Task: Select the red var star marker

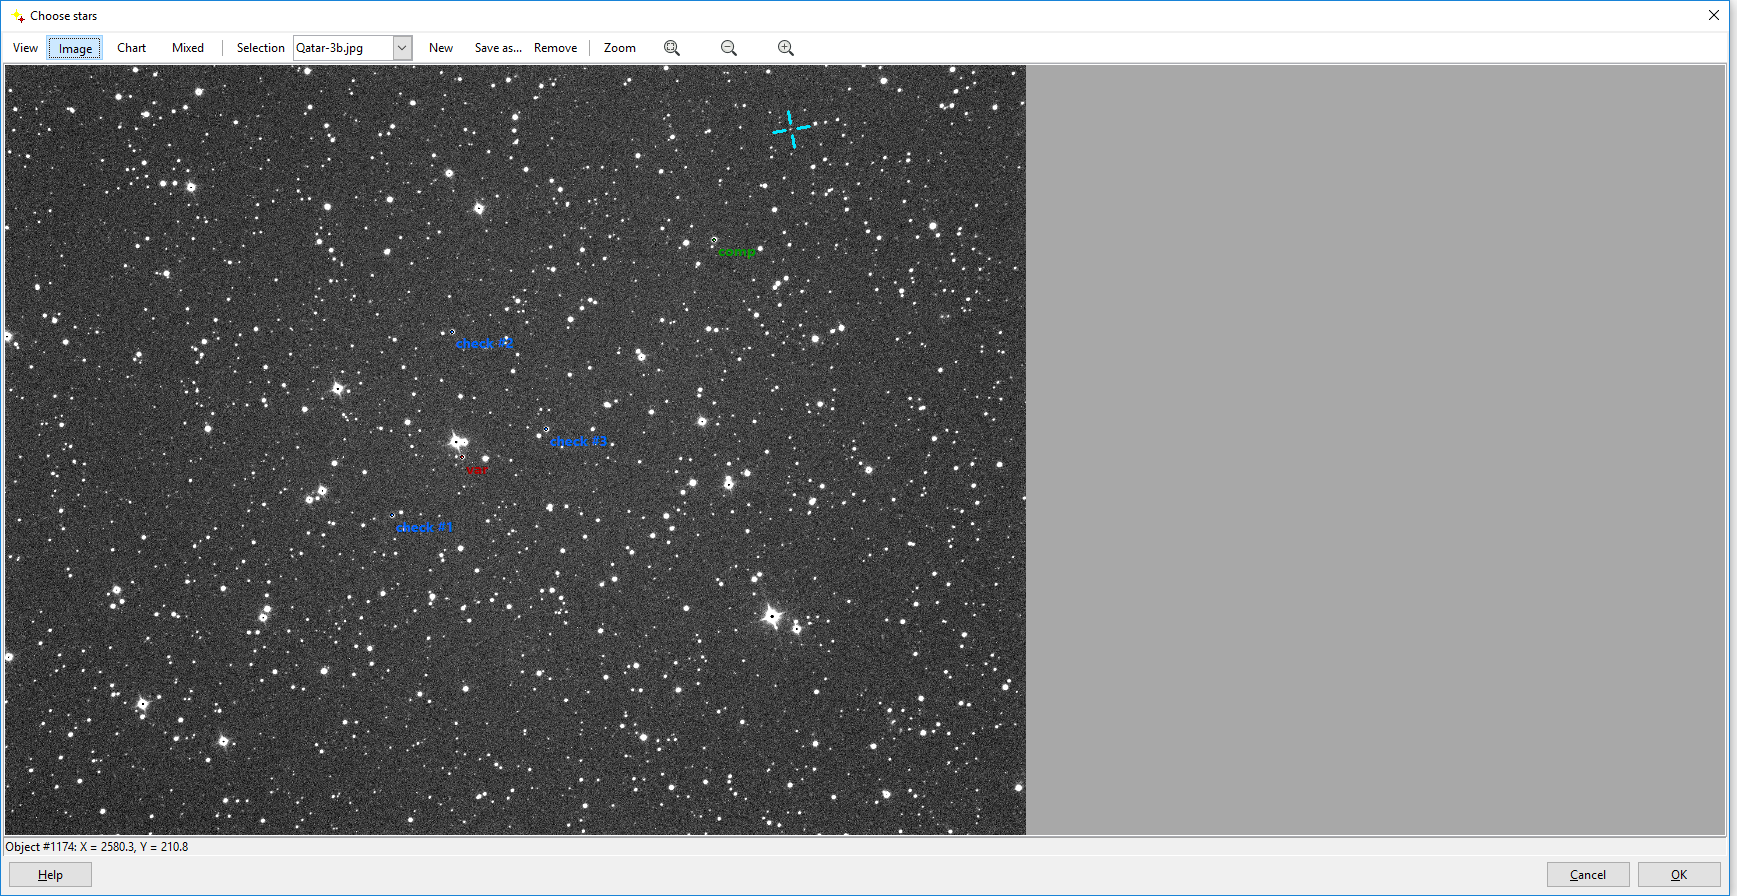Action: pyautogui.click(x=462, y=457)
